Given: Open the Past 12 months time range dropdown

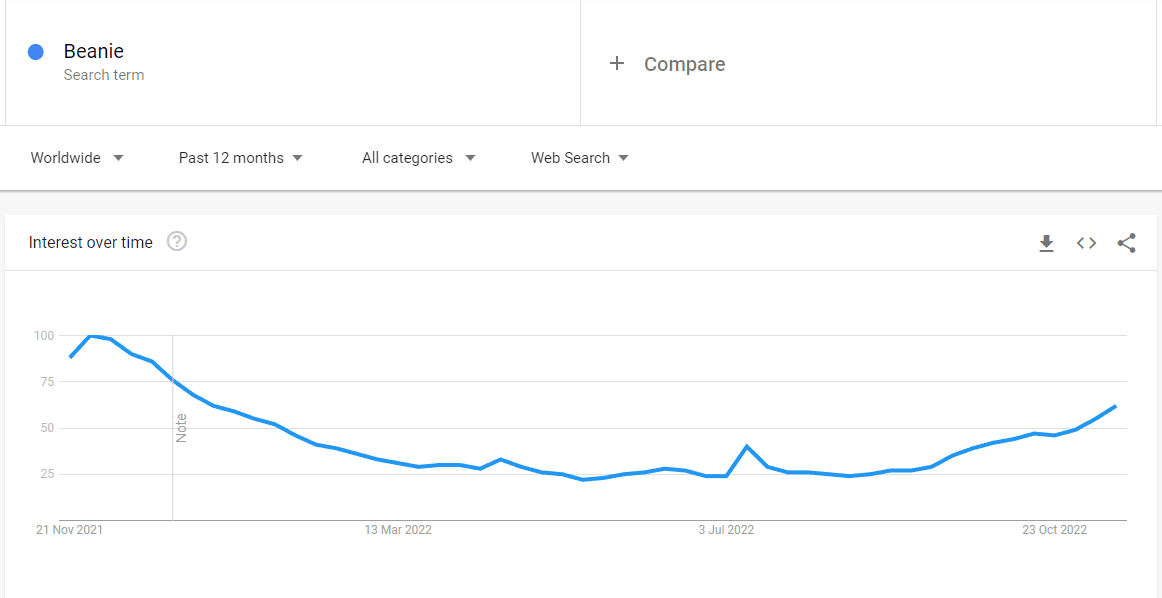Looking at the screenshot, I should pyautogui.click(x=241, y=158).
